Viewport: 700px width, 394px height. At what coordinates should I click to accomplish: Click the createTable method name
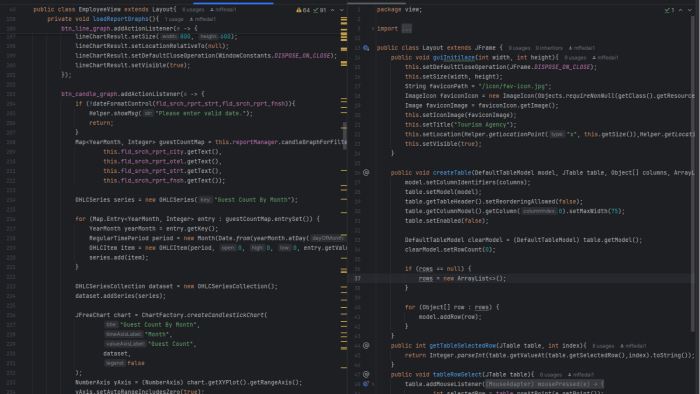[x=452, y=173]
